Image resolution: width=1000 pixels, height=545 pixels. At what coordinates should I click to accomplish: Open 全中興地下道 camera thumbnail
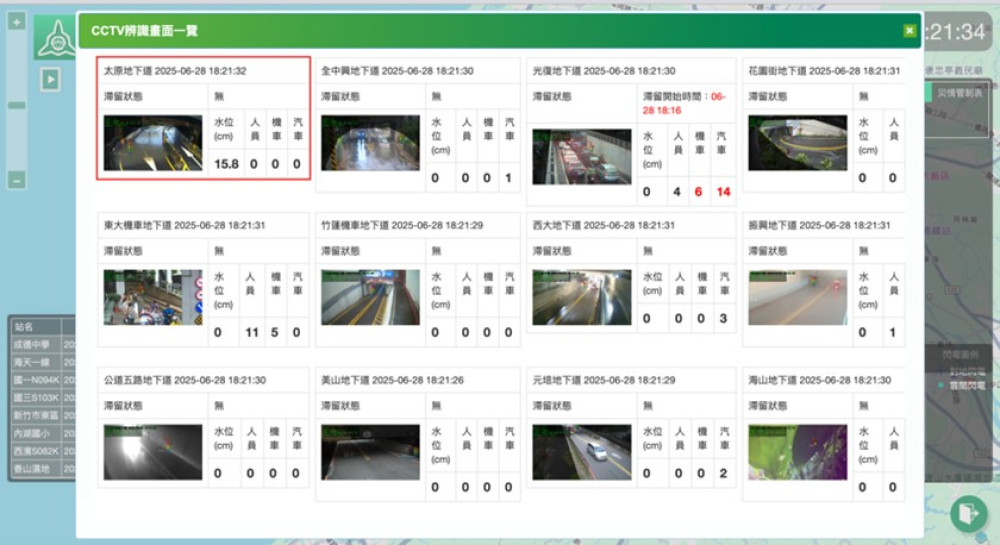click(371, 143)
